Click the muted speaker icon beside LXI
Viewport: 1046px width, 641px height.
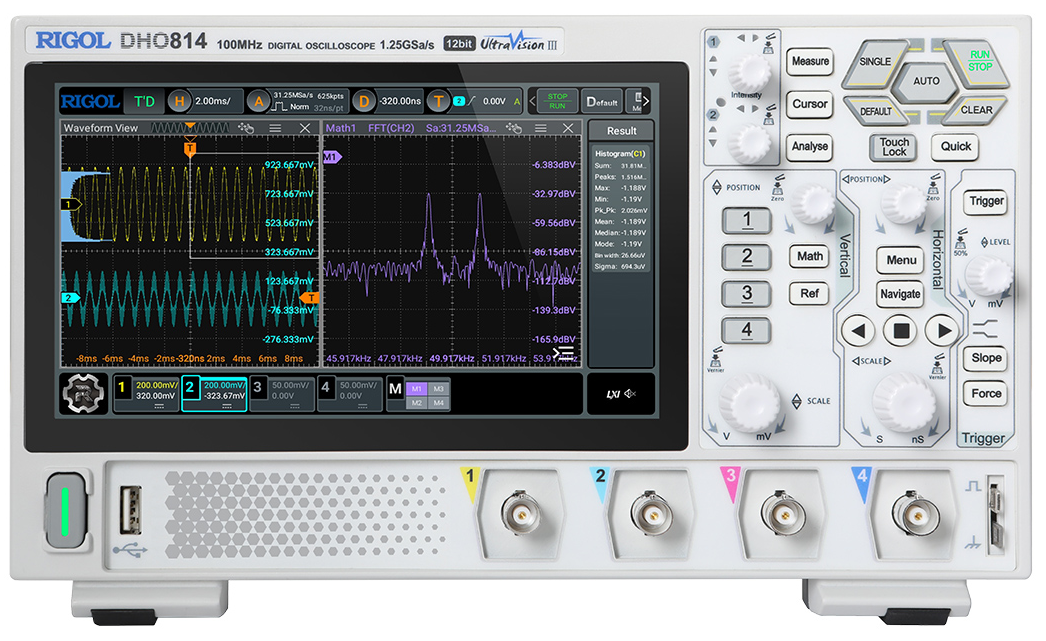(630, 394)
